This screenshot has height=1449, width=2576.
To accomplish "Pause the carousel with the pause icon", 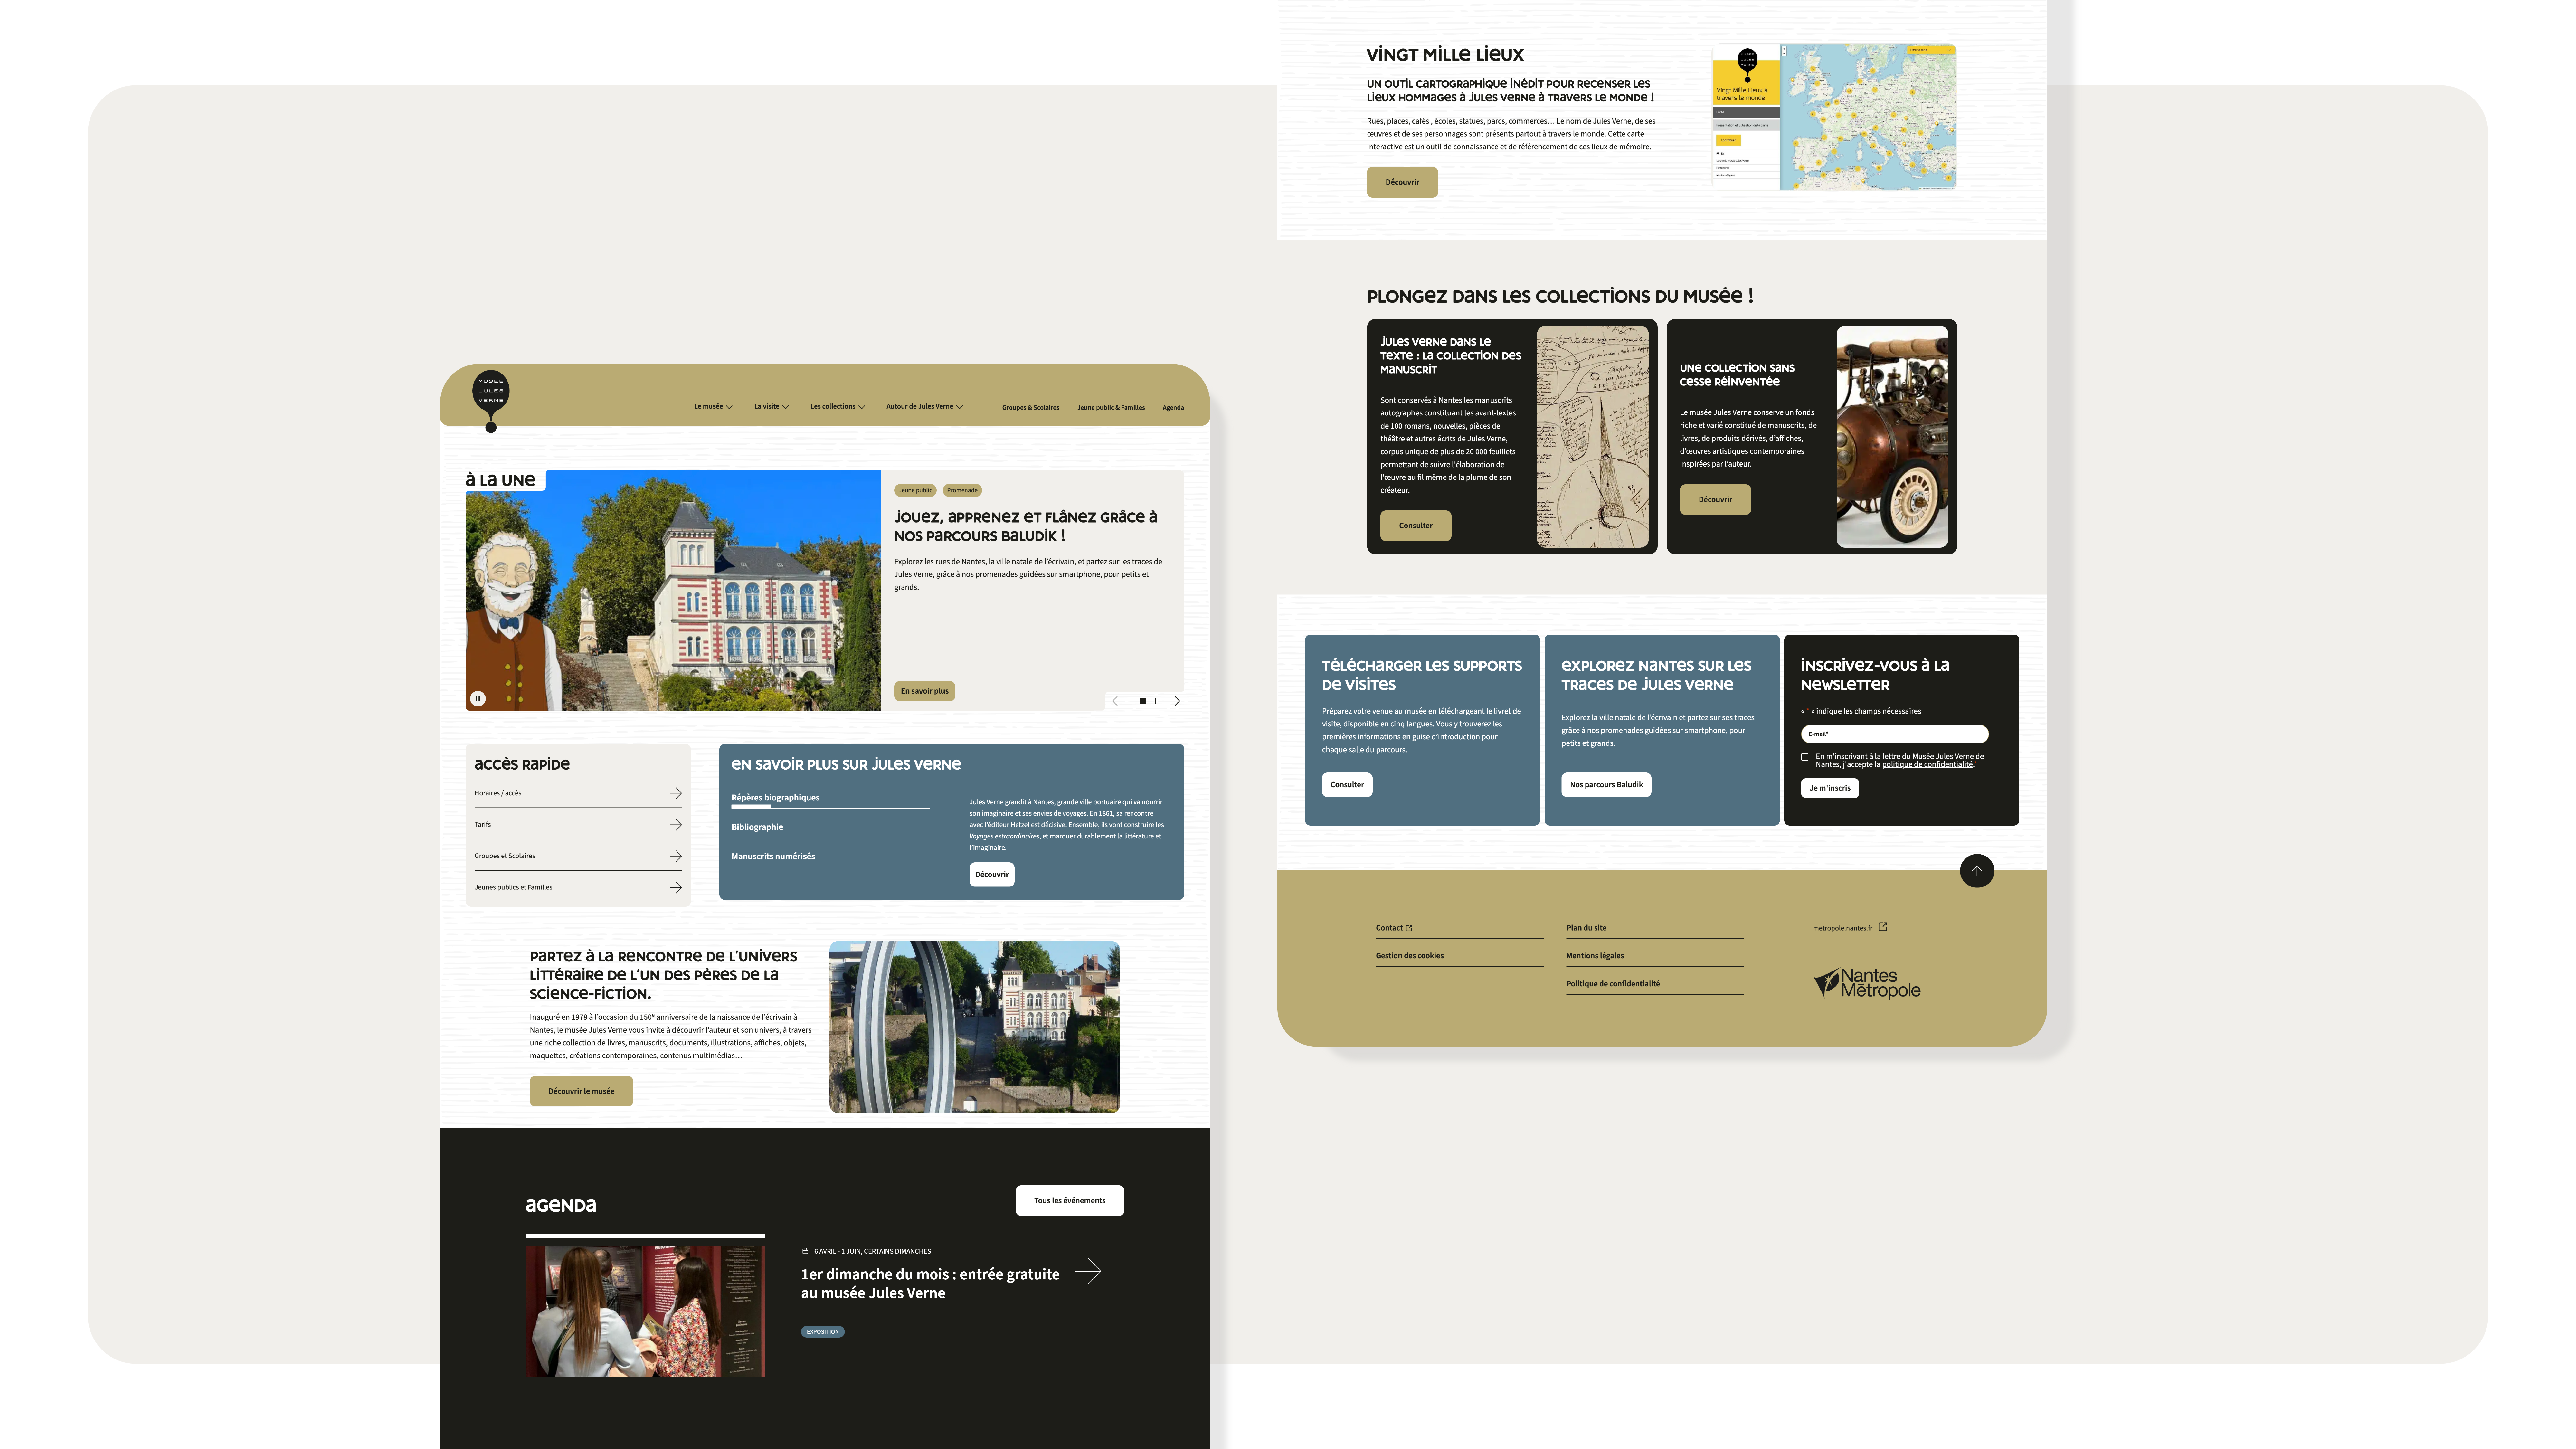I will [478, 699].
